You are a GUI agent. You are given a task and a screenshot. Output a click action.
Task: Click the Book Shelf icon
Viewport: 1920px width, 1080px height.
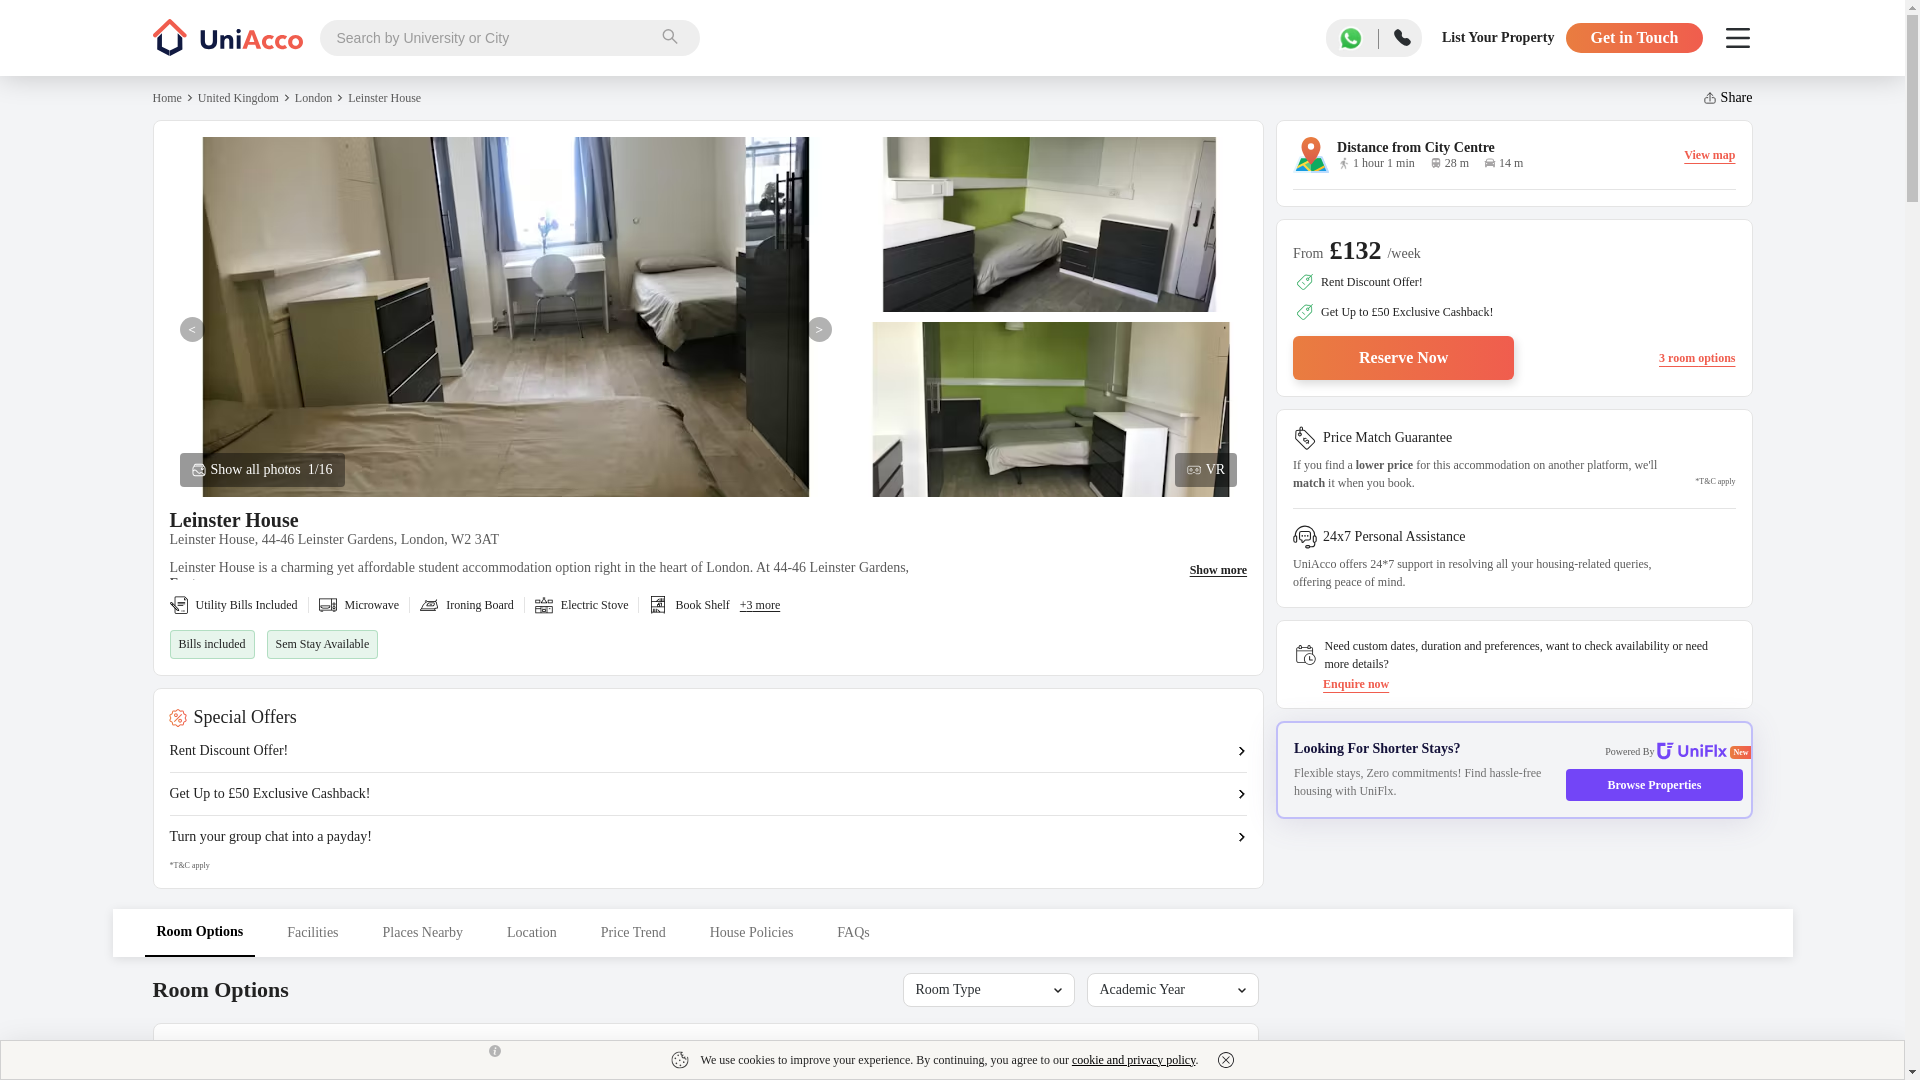[x=658, y=605]
